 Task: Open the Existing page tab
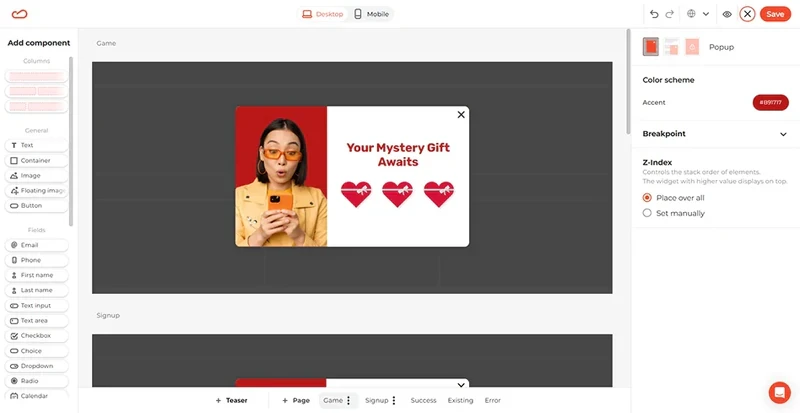click(460, 401)
